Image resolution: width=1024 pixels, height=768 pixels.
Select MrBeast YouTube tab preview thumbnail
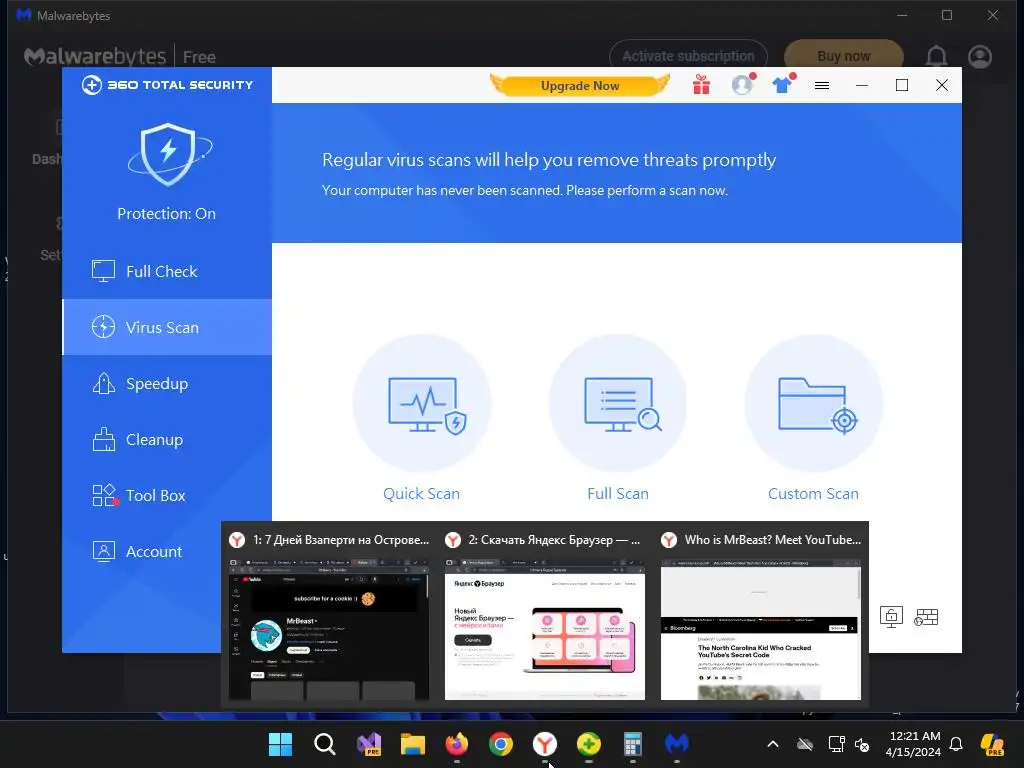[x=329, y=630]
